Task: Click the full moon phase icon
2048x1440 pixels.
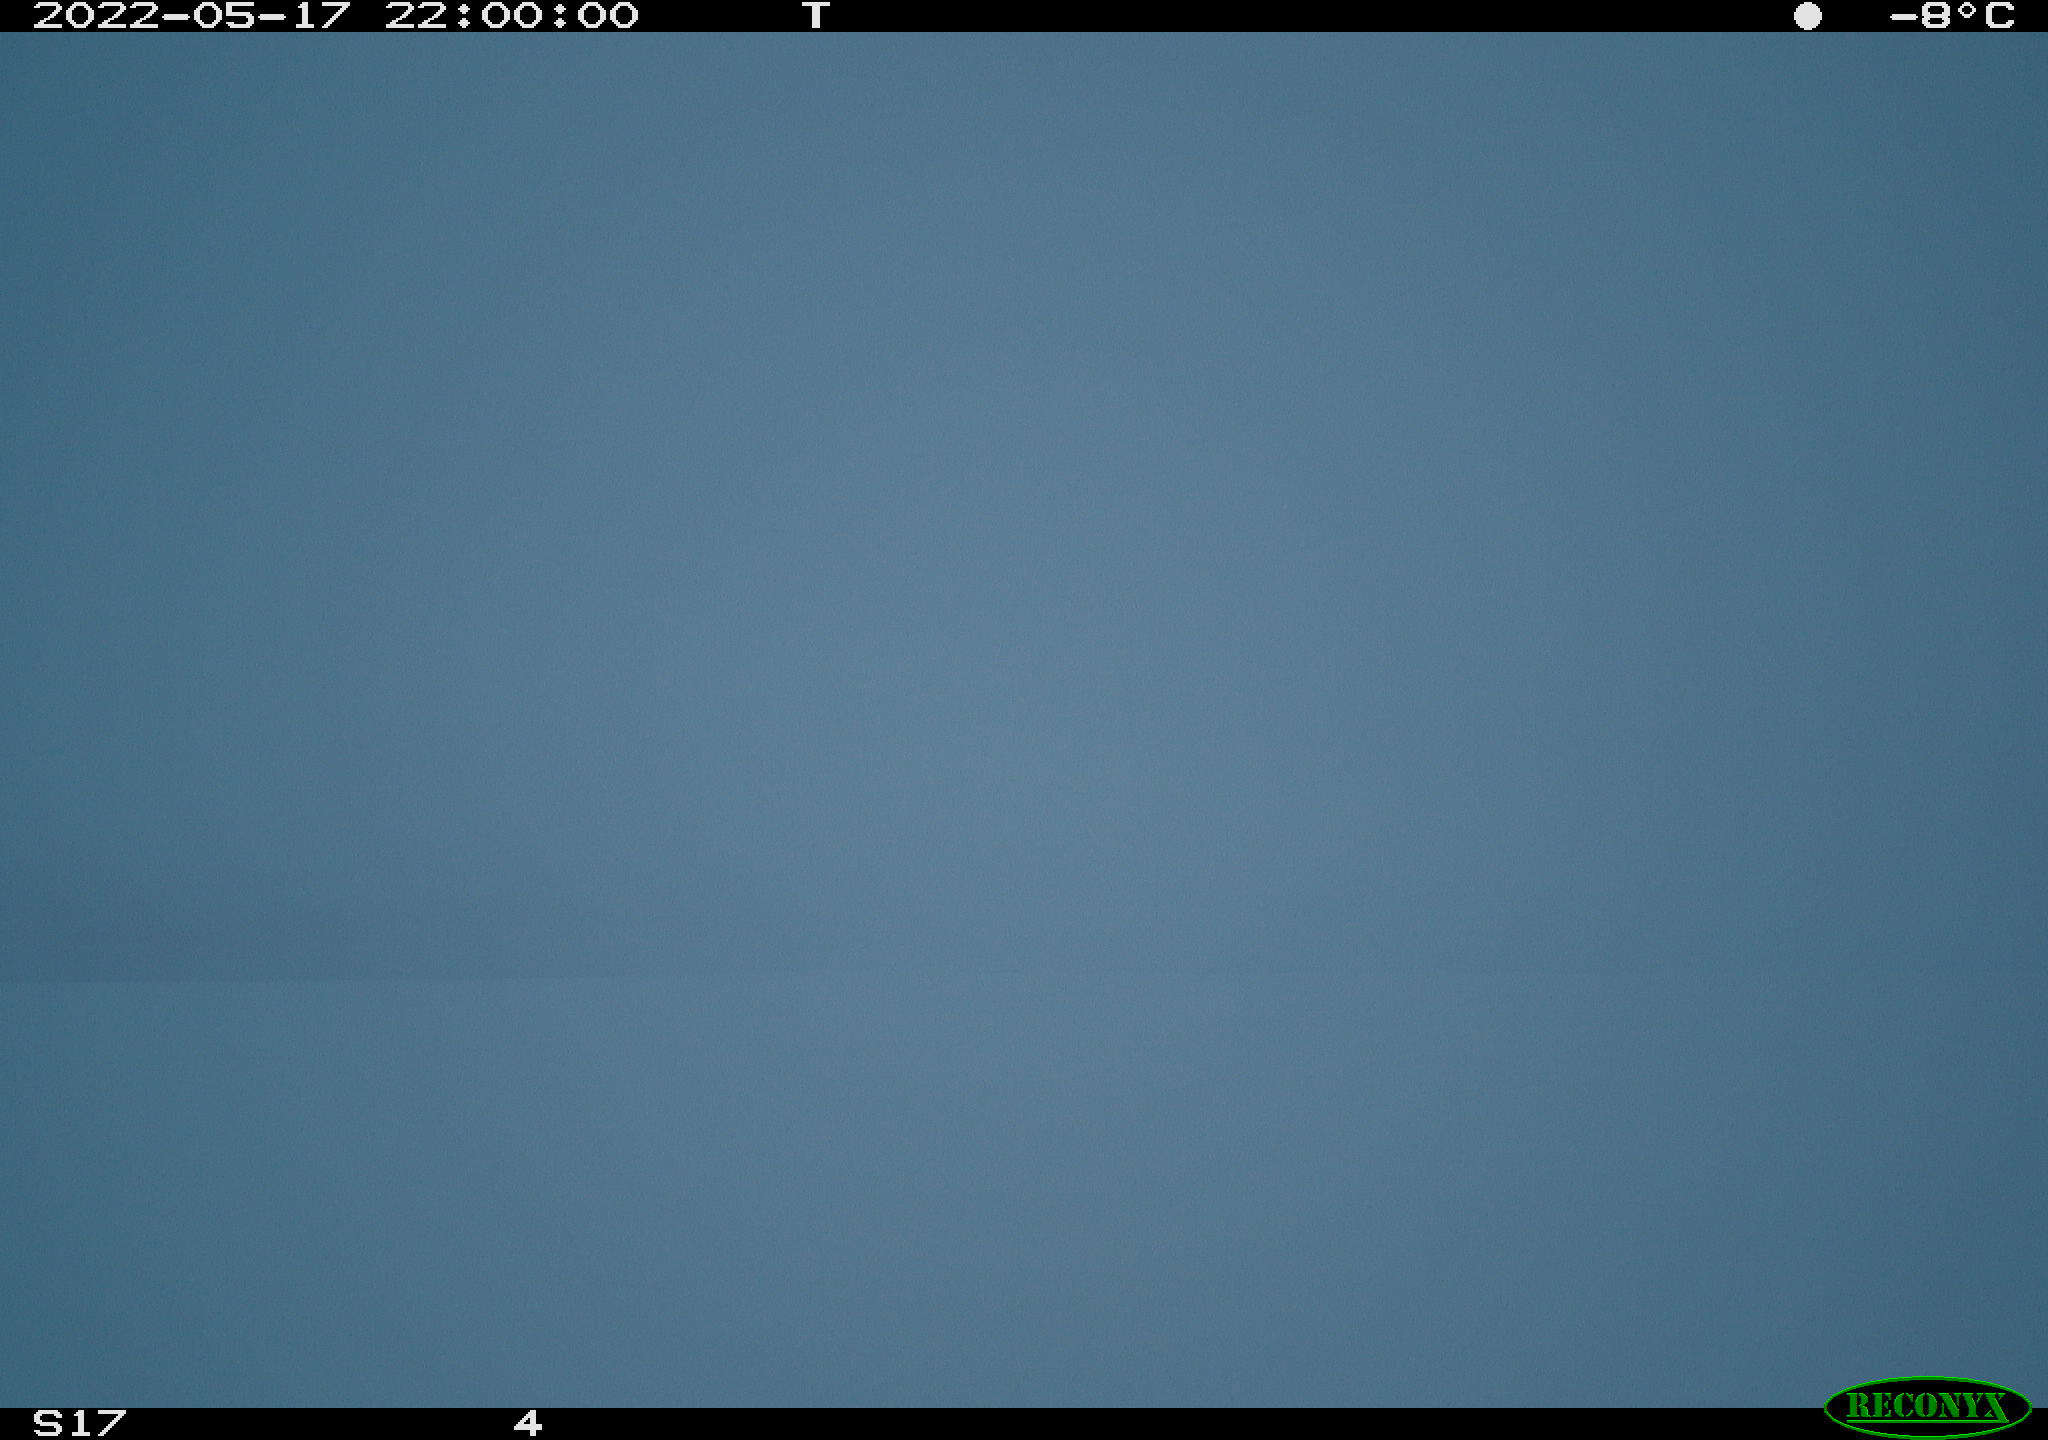Action: point(1807,16)
